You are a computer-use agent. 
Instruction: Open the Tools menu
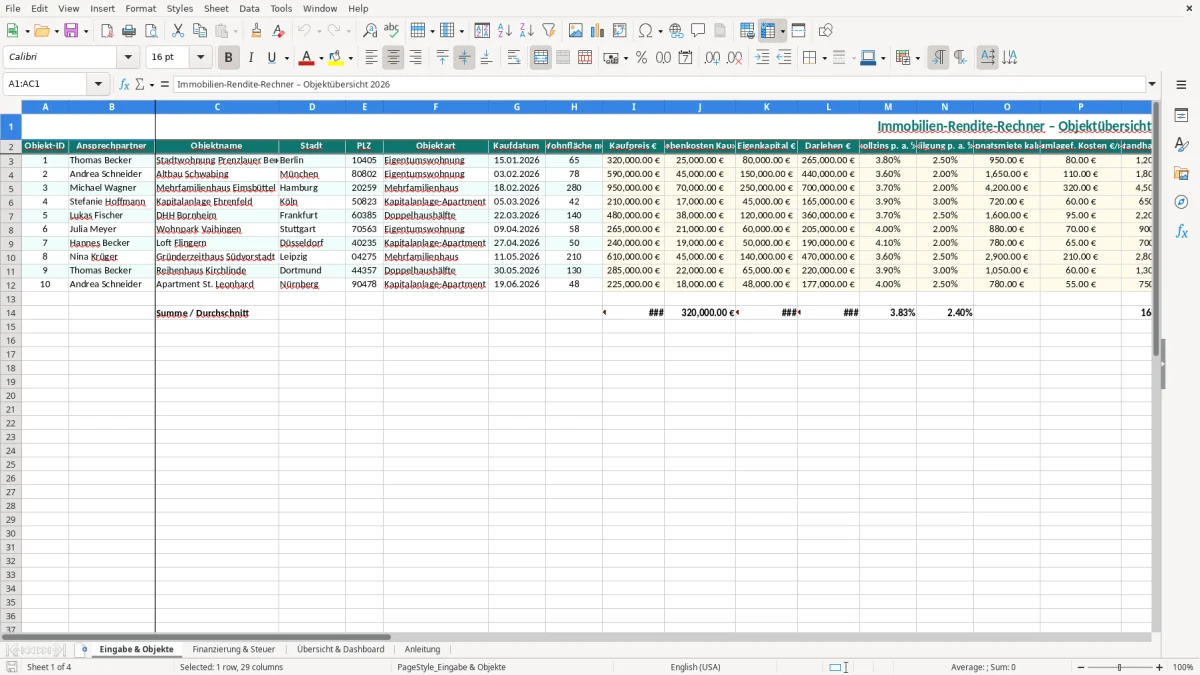(x=281, y=8)
